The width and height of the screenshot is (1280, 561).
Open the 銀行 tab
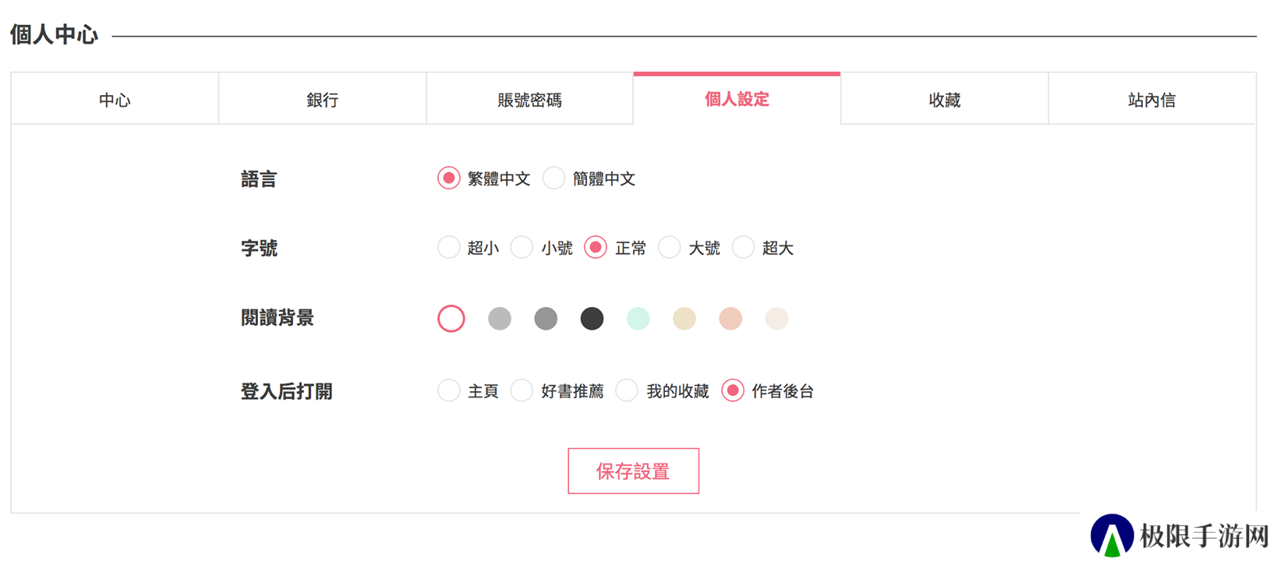323,99
